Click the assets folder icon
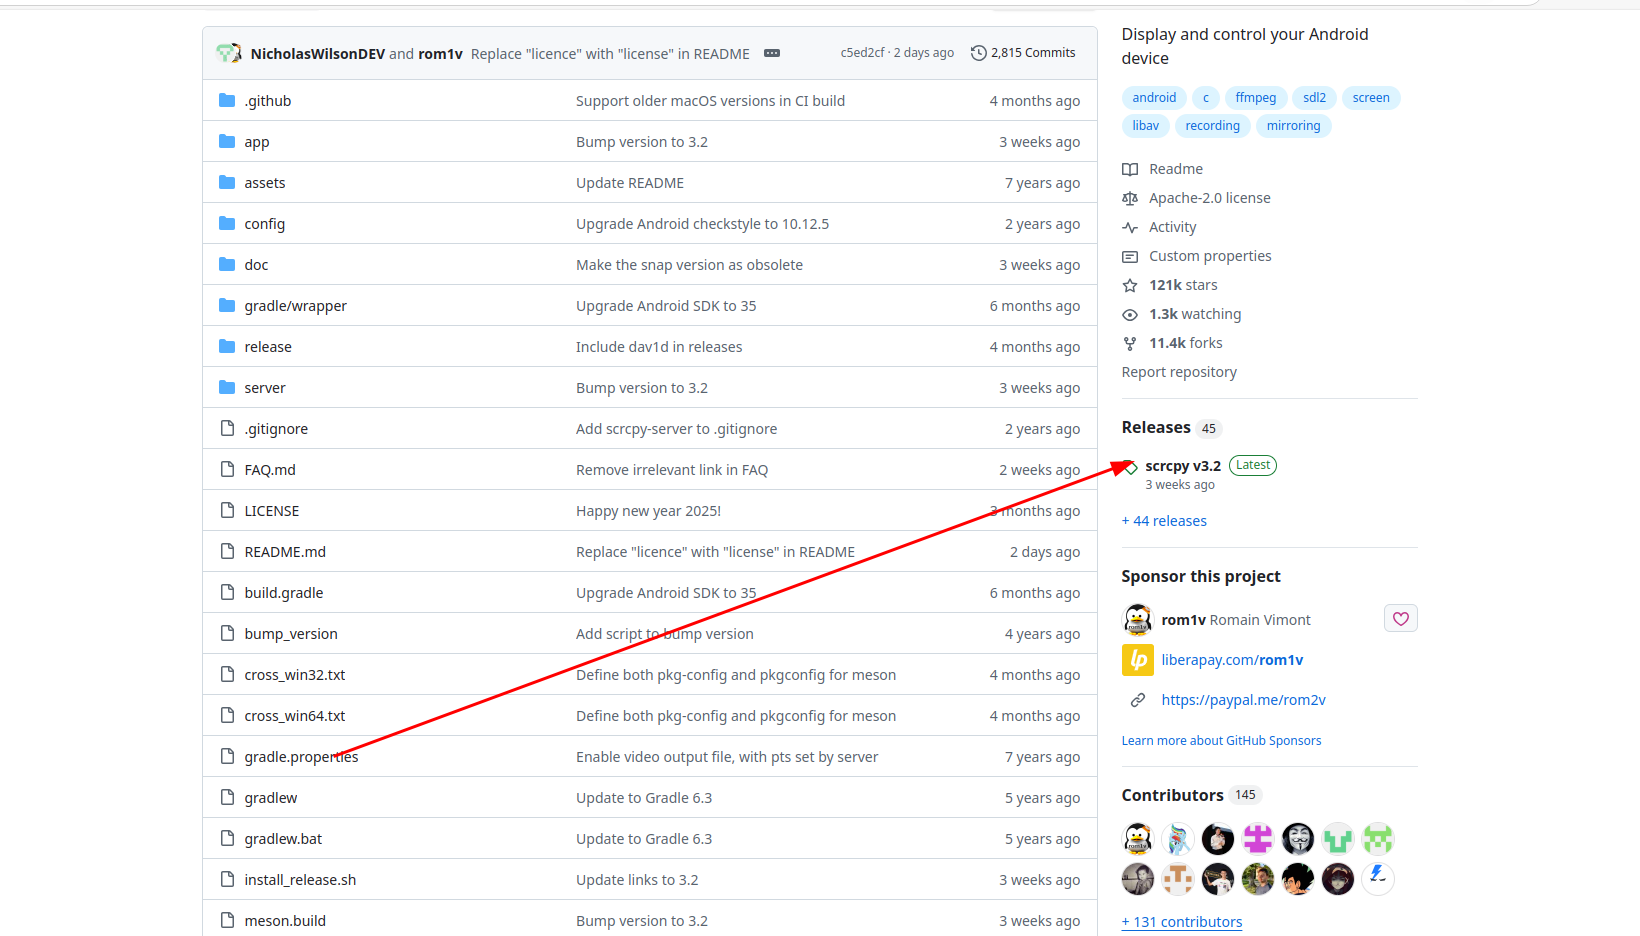The image size is (1640, 936). coord(227,182)
